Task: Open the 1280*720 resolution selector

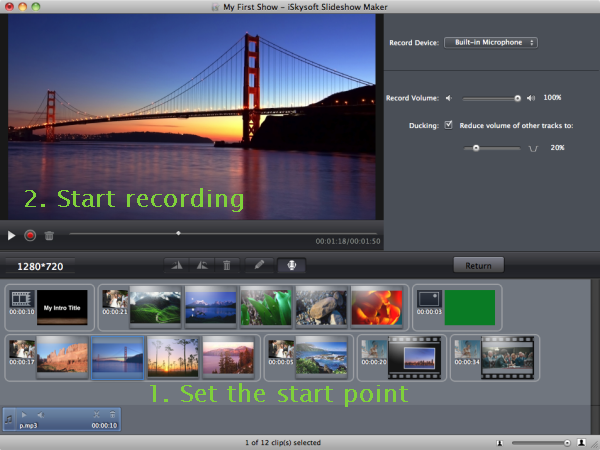Action: pos(39,267)
